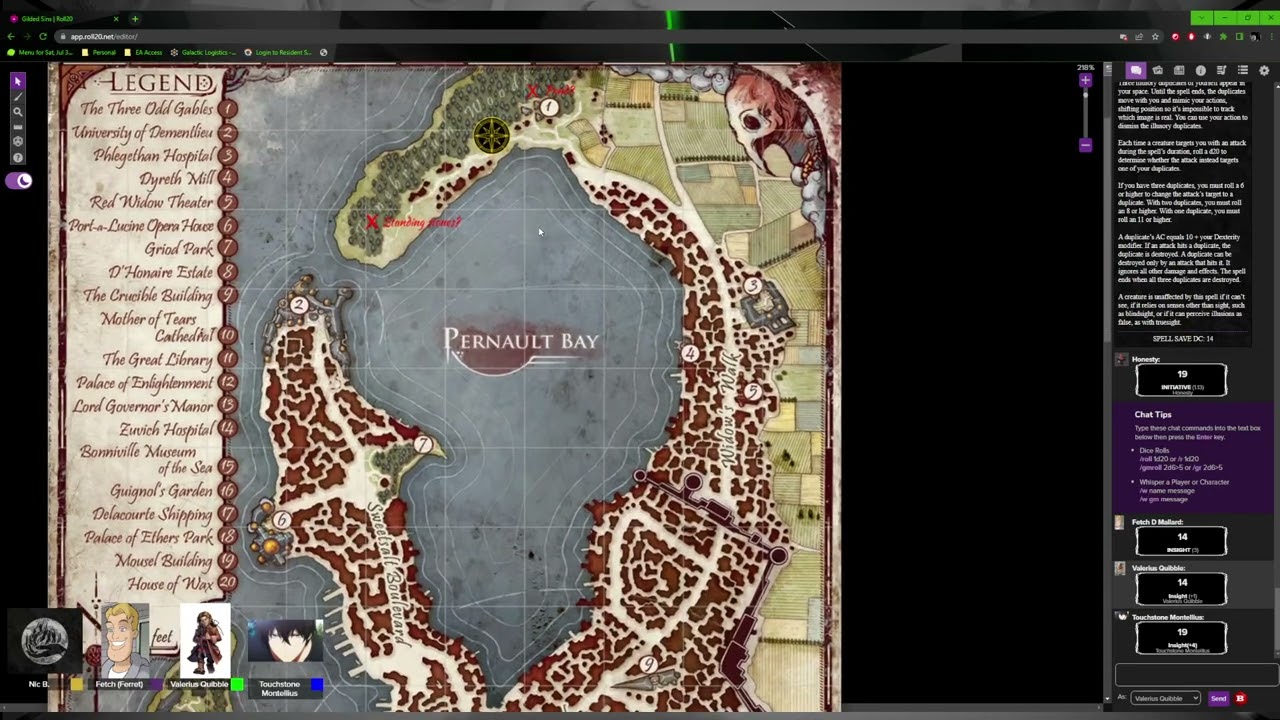The height and width of the screenshot is (720, 1280).
Task: Click Nic B. yellow color swatch
Action: (76, 684)
